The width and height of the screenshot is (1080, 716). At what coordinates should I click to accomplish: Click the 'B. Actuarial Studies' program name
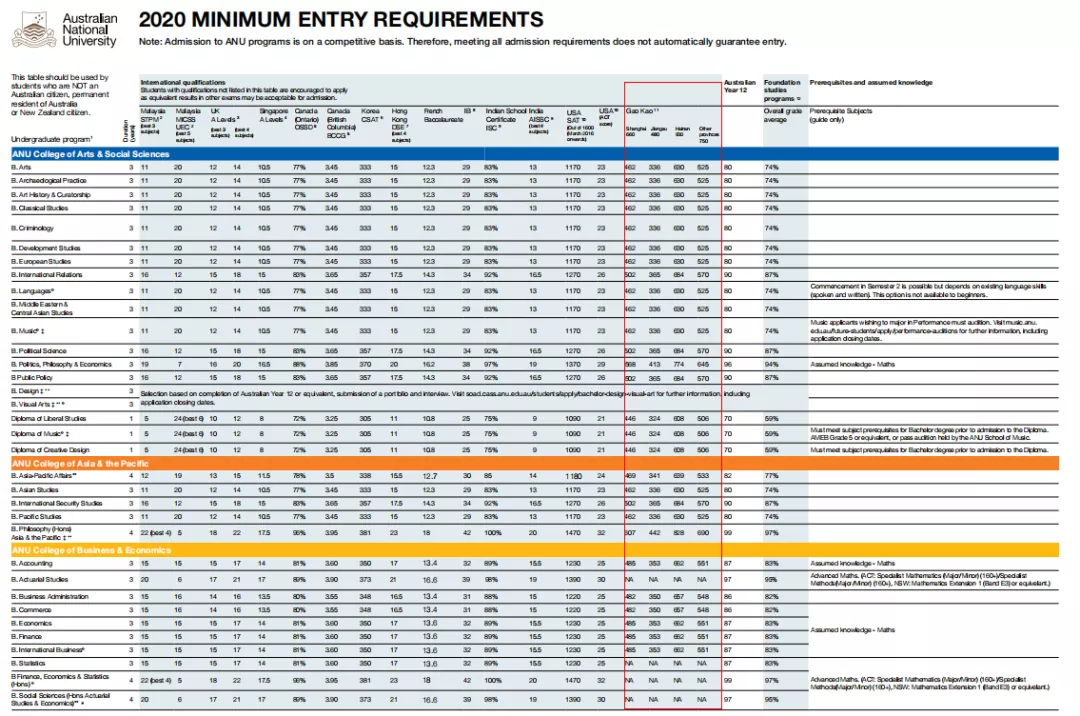(40, 580)
